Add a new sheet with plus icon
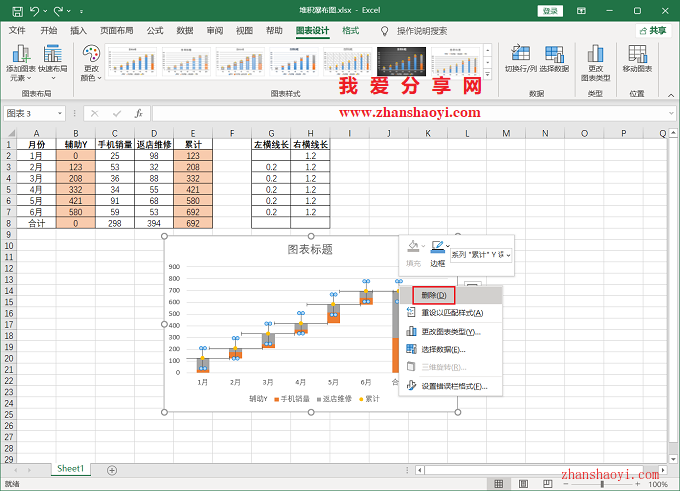The image size is (680, 491). 112,470
